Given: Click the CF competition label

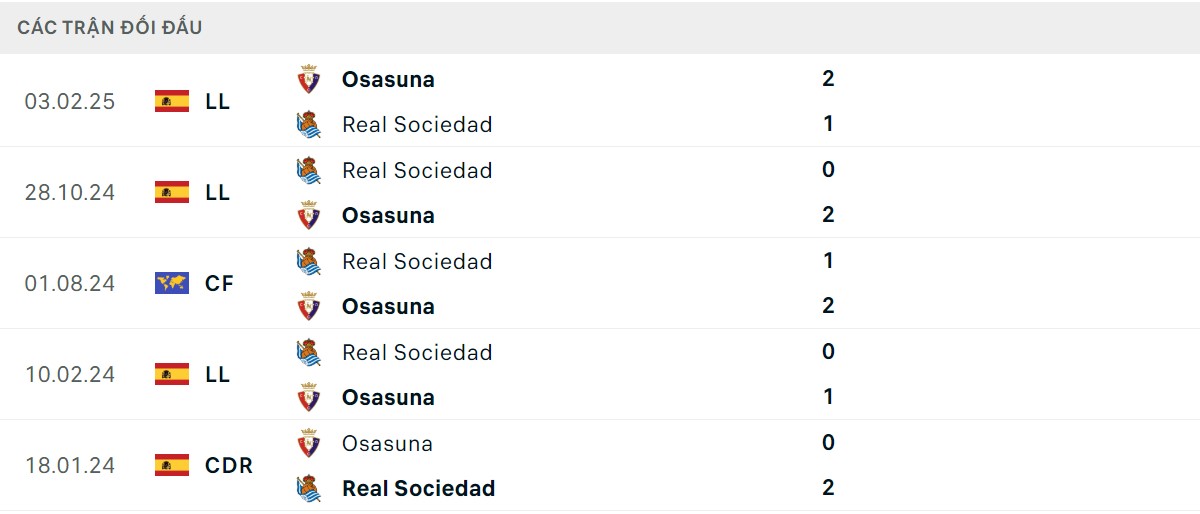Looking at the screenshot, I should click(x=219, y=283).
